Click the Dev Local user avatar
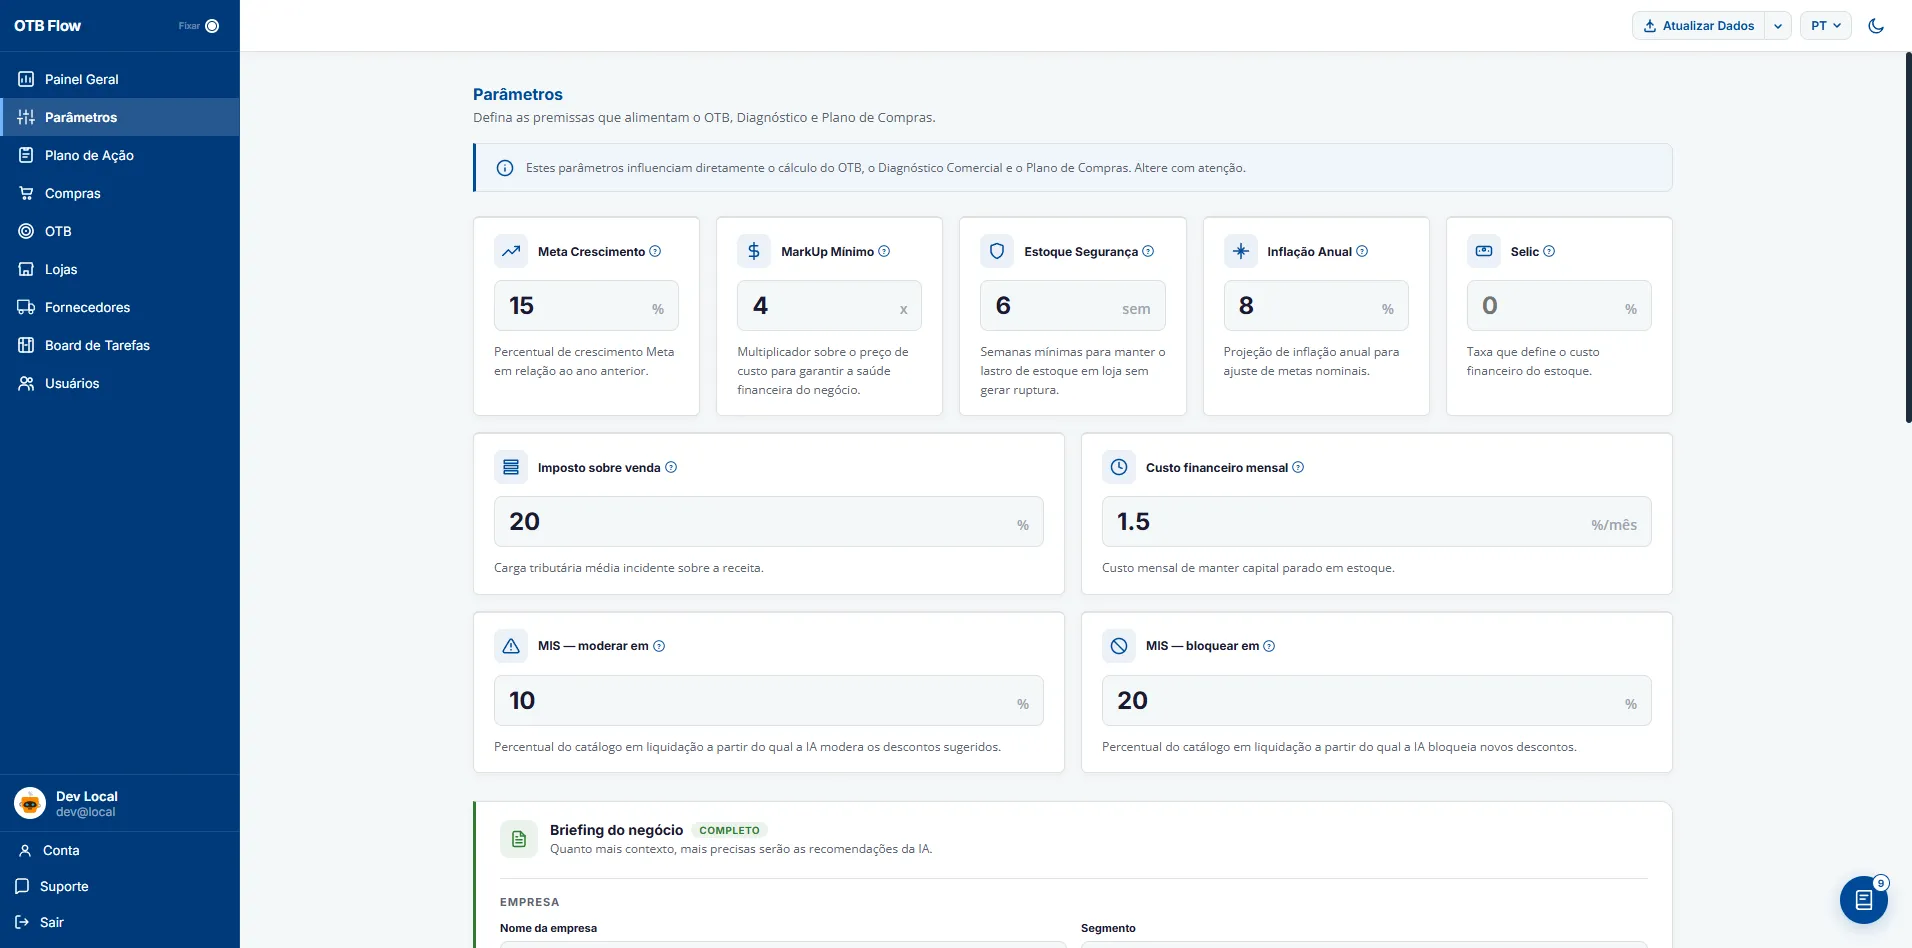 click(x=30, y=803)
